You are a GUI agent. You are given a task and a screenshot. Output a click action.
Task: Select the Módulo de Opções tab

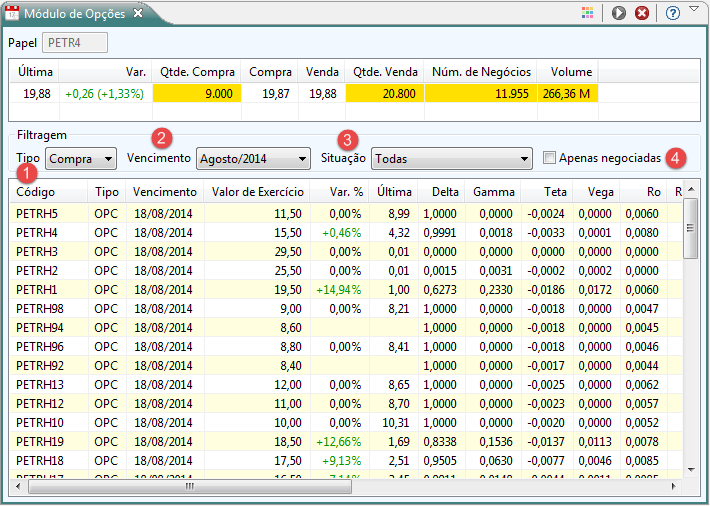coord(74,14)
